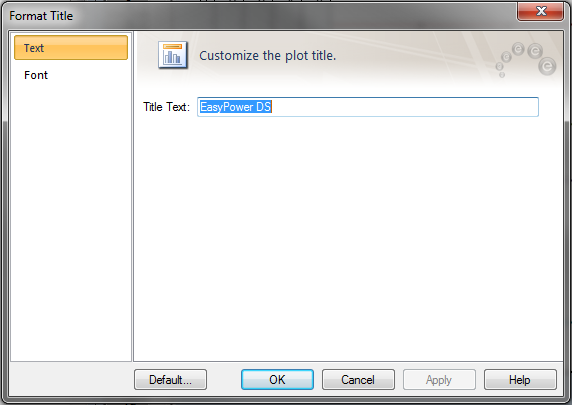The image size is (572, 405).
Task: Click the decorative EasyPower bubble logo
Action: point(526,59)
